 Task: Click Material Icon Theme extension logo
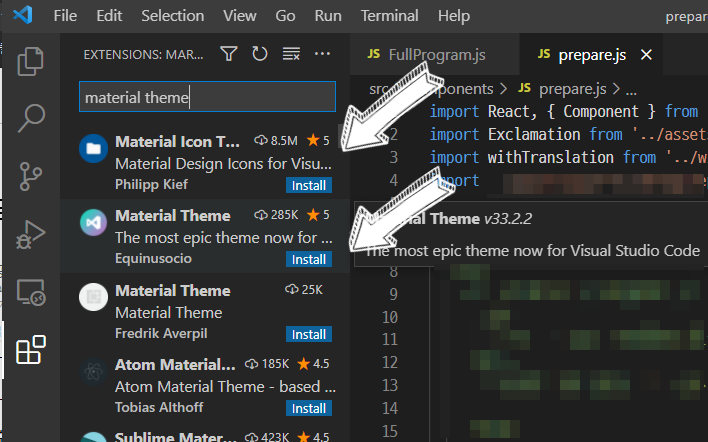[93, 148]
